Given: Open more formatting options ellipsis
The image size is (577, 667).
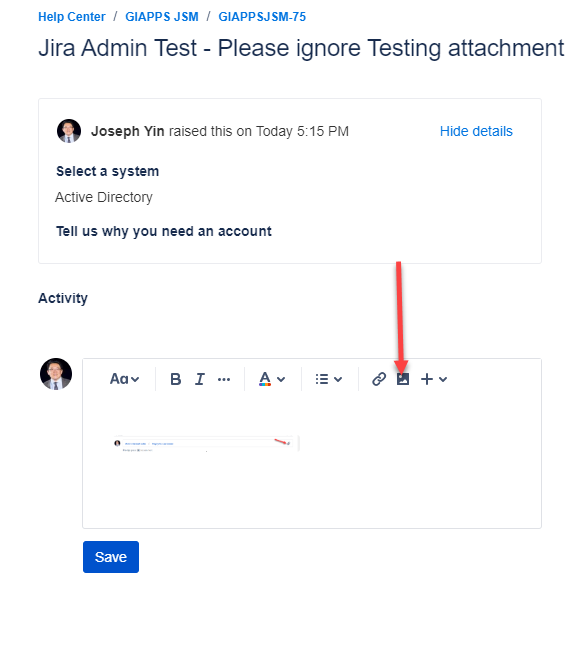Looking at the screenshot, I should coord(224,379).
